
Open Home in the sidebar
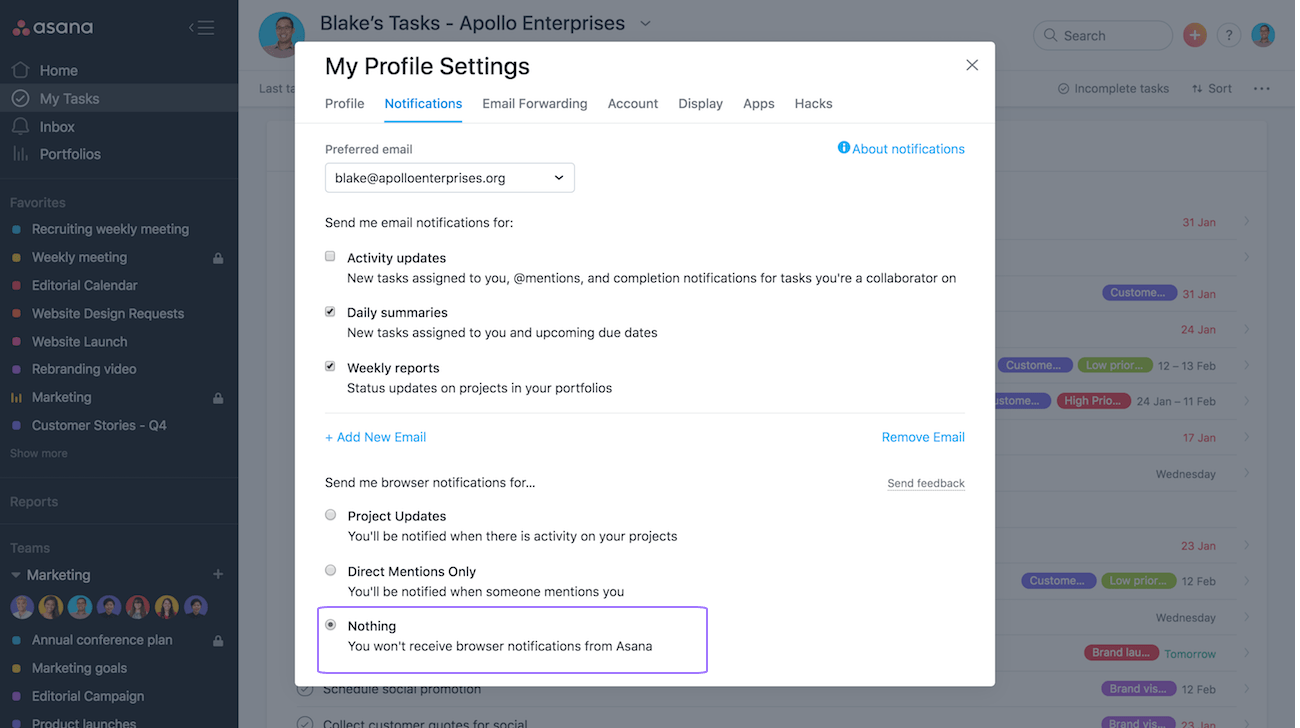(x=58, y=70)
